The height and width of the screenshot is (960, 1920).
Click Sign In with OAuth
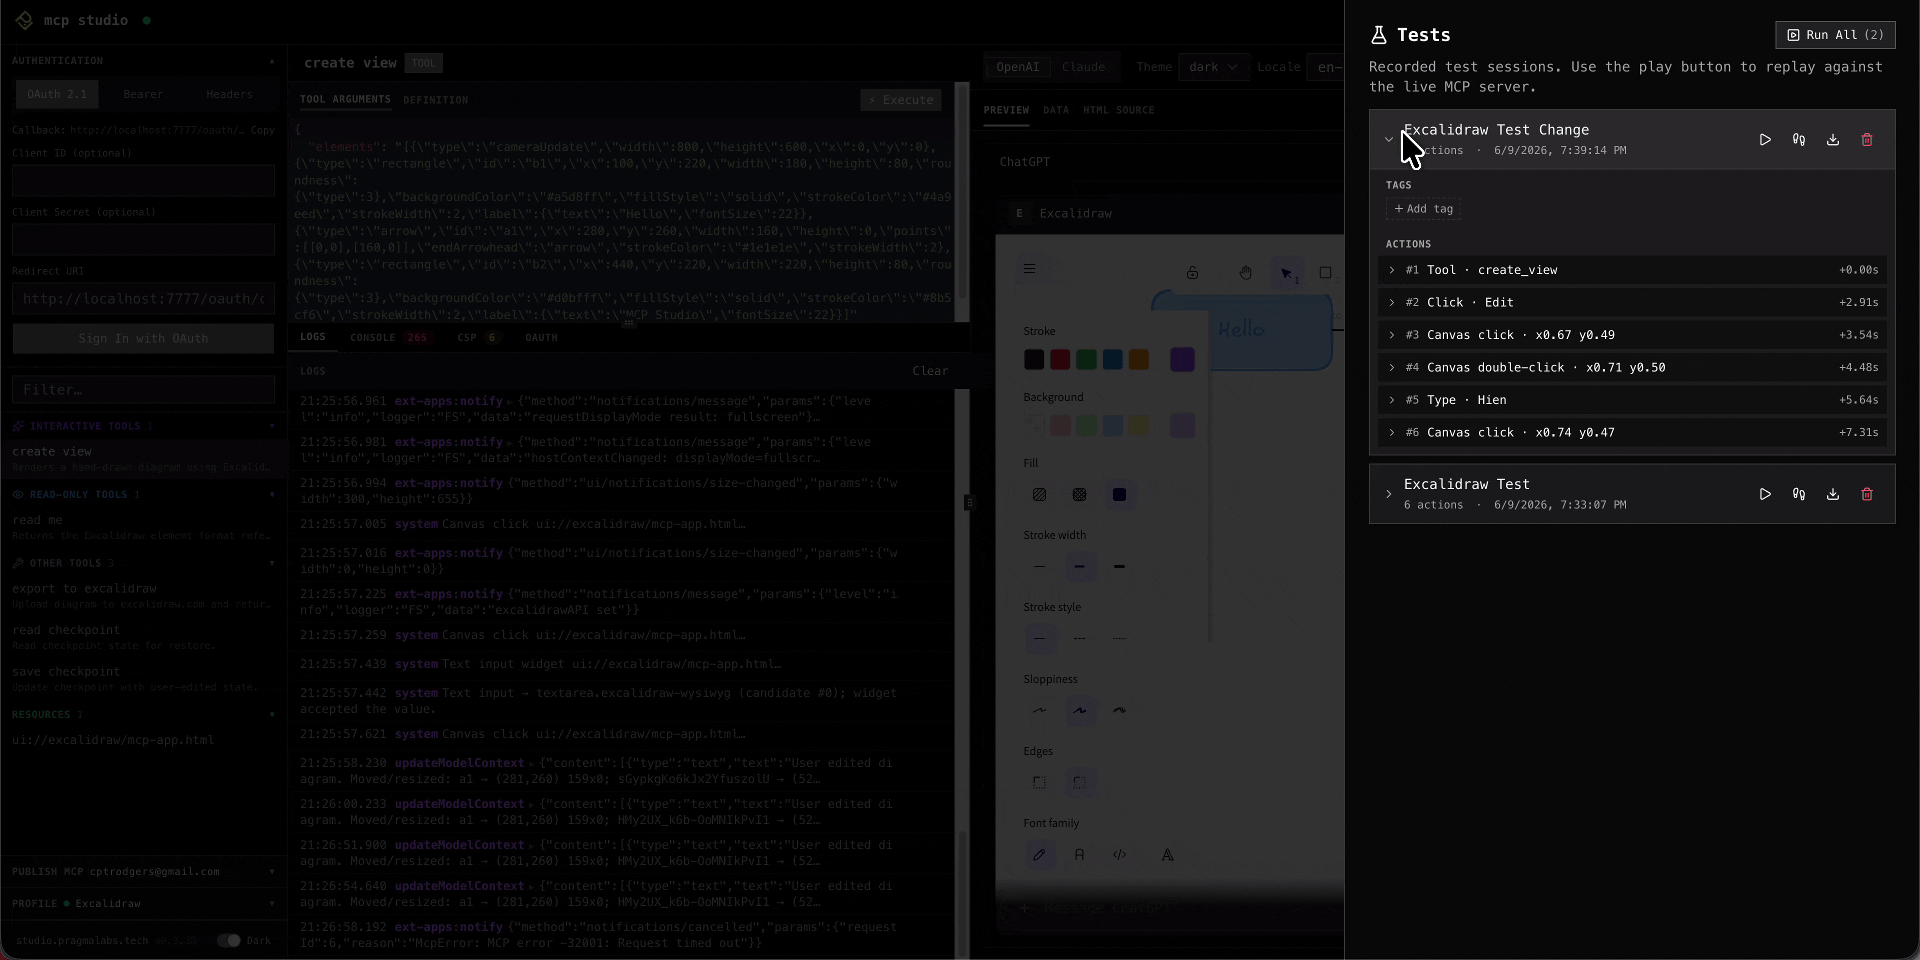pyautogui.click(x=143, y=338)
